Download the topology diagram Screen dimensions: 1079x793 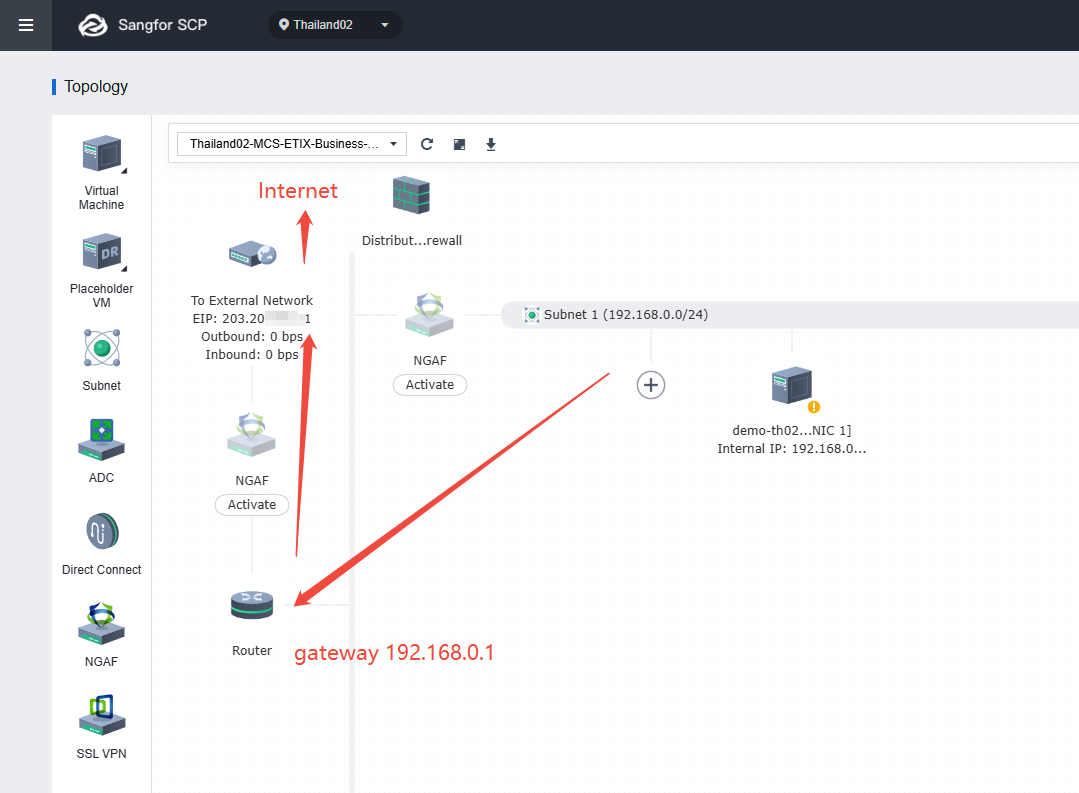pyautogui.click(x=491, y=144)
